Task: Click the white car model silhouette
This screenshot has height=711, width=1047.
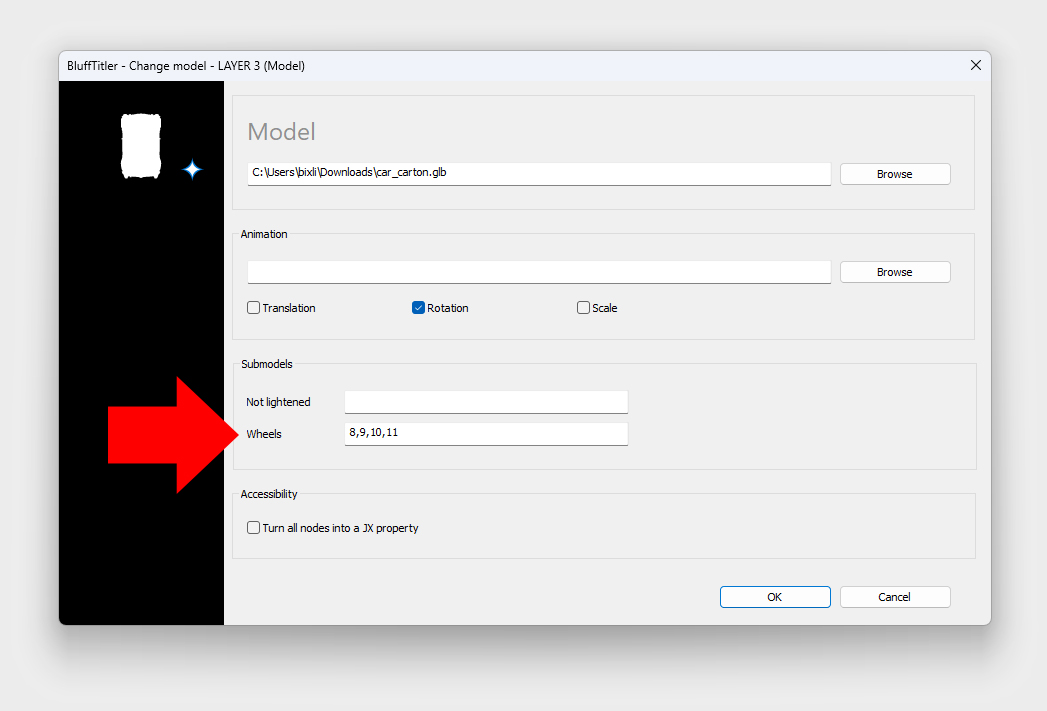Action: [140, 146]
